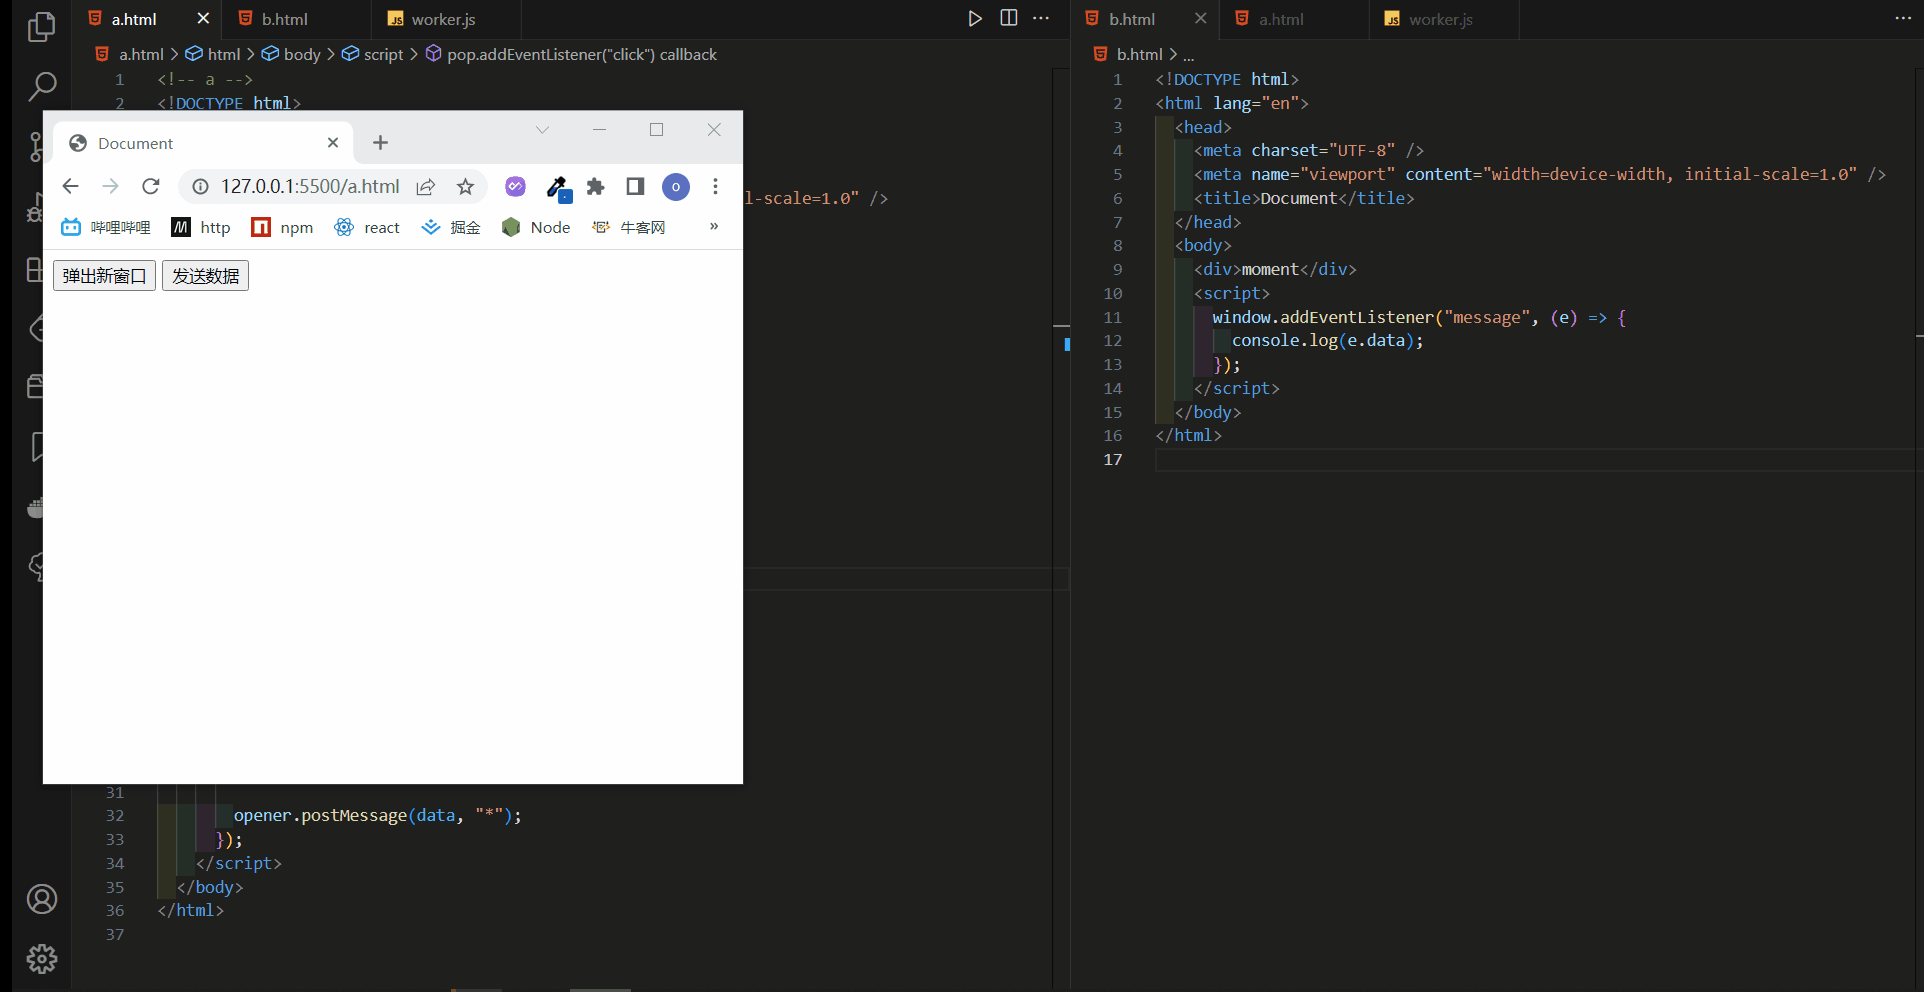The image size is (1924, 992).
Task: Click console.log(e.data) line in b.html
Action: [1327, 341]
